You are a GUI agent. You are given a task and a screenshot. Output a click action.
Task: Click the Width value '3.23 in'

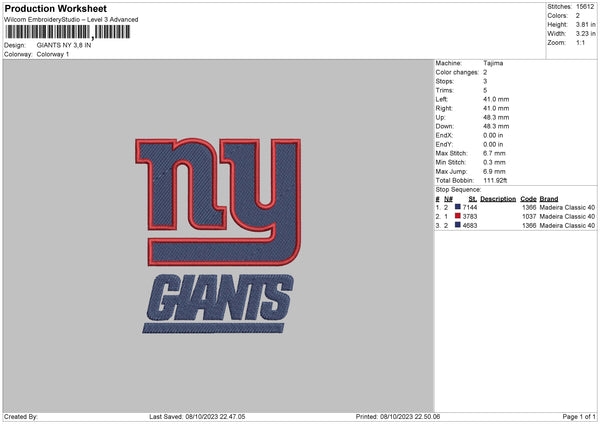tap(586, 34)
